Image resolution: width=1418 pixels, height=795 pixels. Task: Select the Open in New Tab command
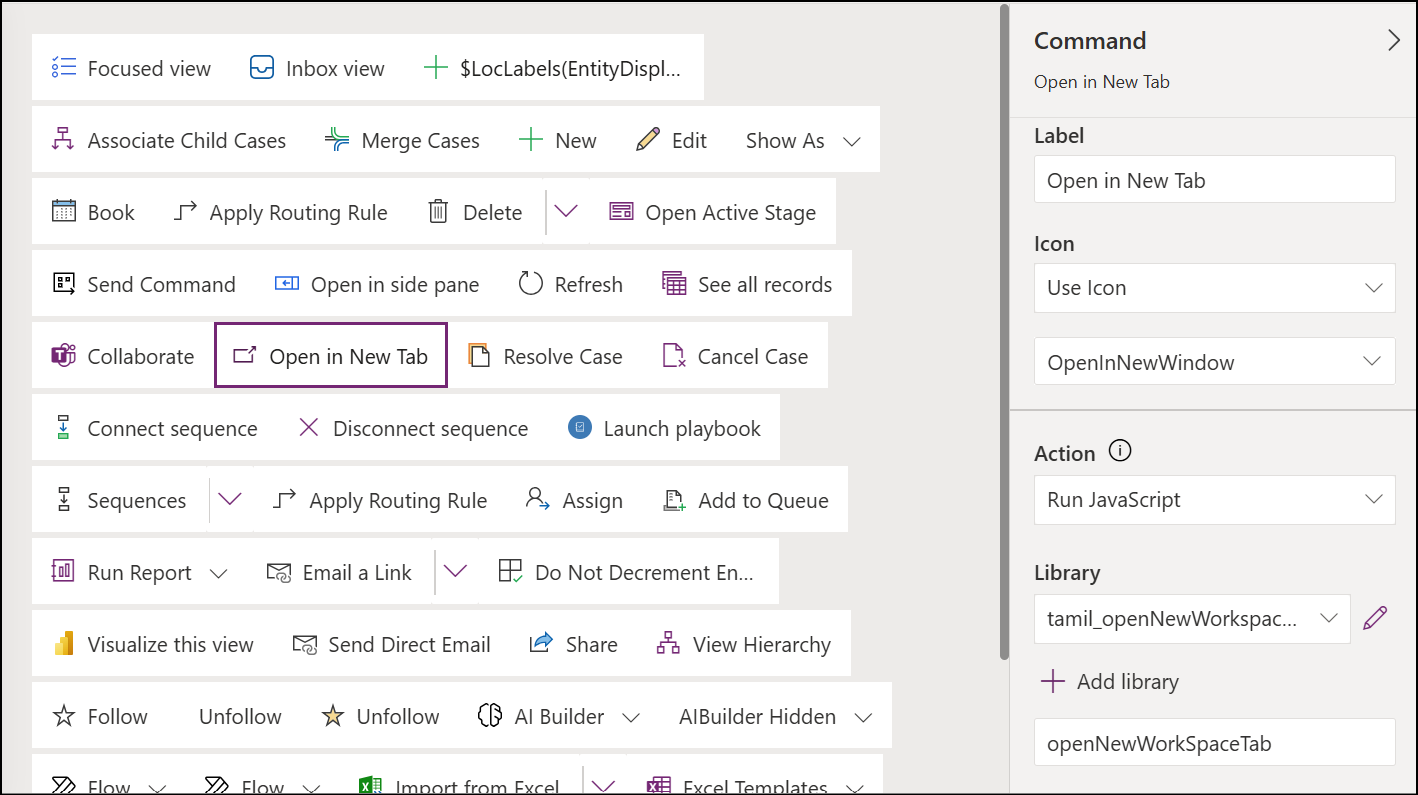pos(331,356)
